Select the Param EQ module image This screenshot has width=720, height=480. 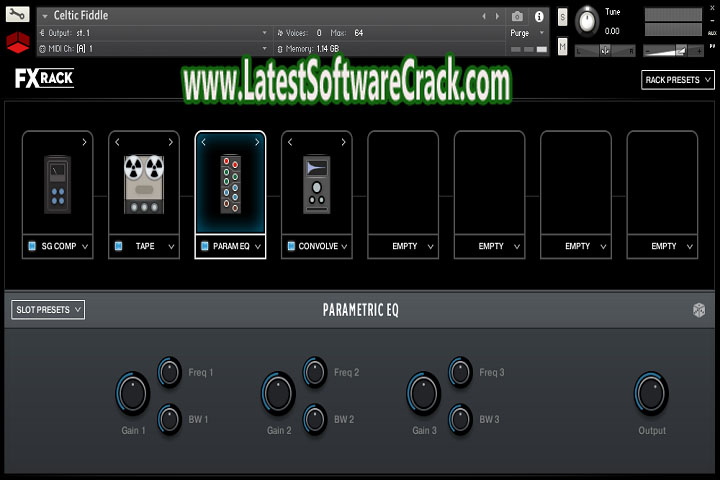[231, 184]
